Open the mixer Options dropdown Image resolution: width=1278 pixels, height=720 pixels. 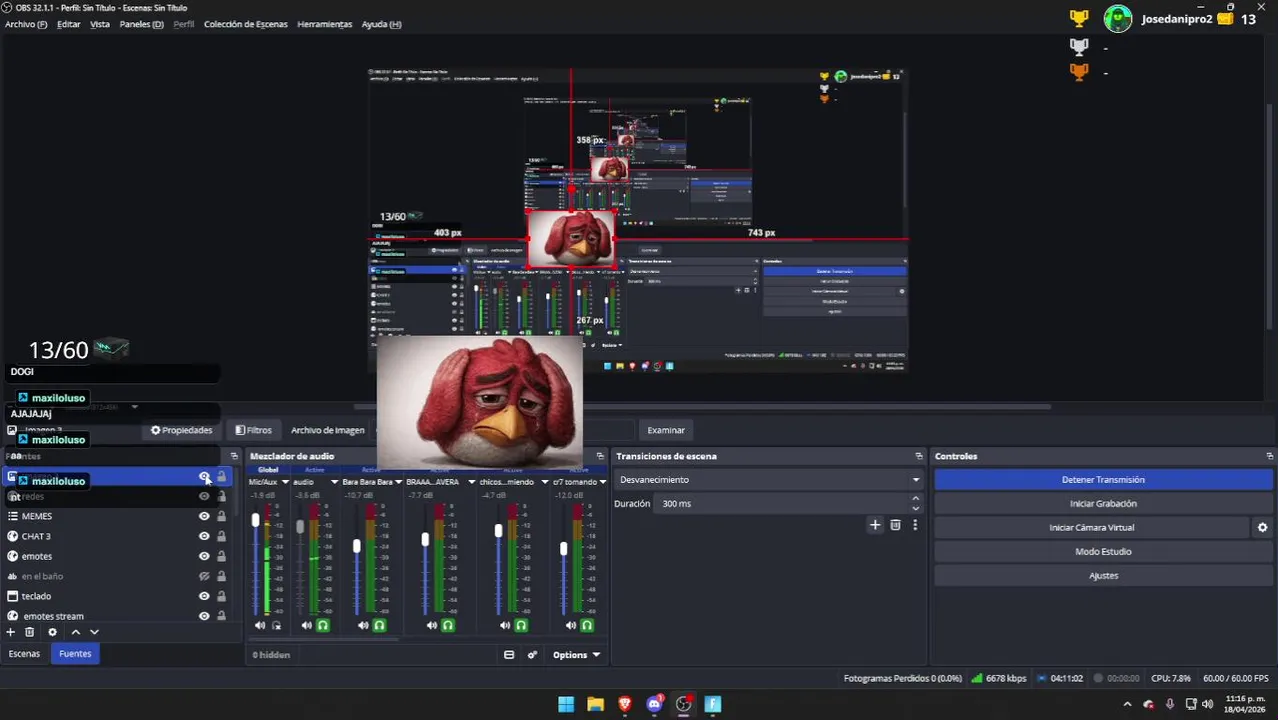[x=576, y=655]
